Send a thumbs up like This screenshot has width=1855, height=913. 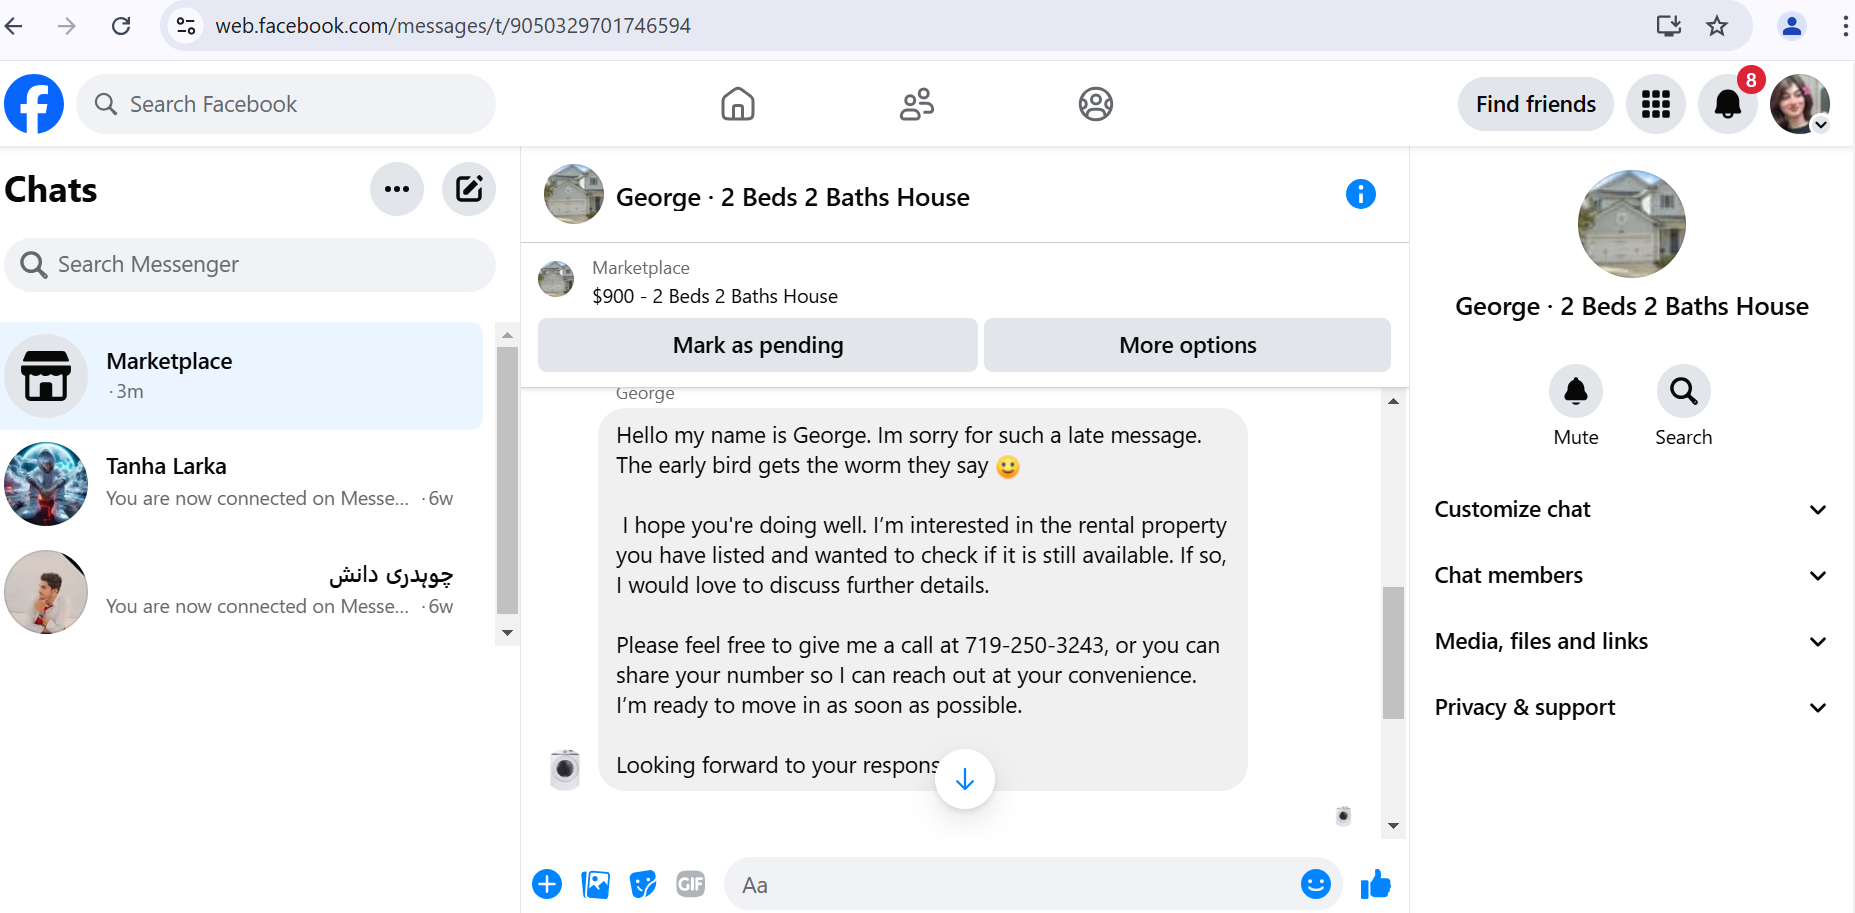(x=1376, y=884)
